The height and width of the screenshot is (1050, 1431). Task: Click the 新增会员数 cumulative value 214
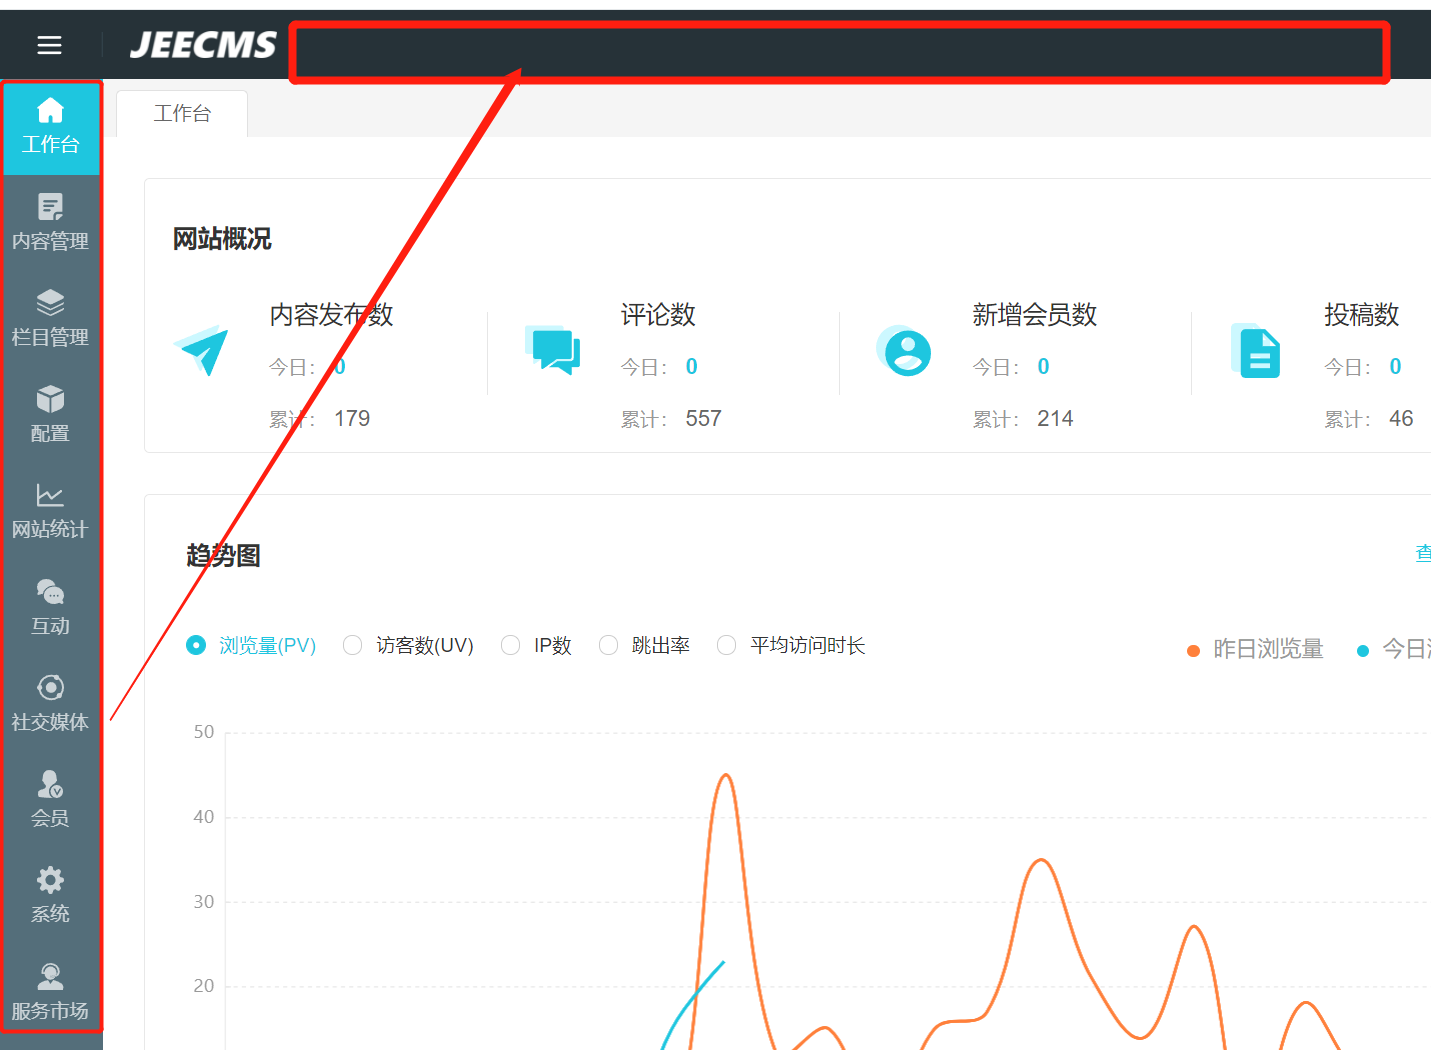coord(1055,419)
